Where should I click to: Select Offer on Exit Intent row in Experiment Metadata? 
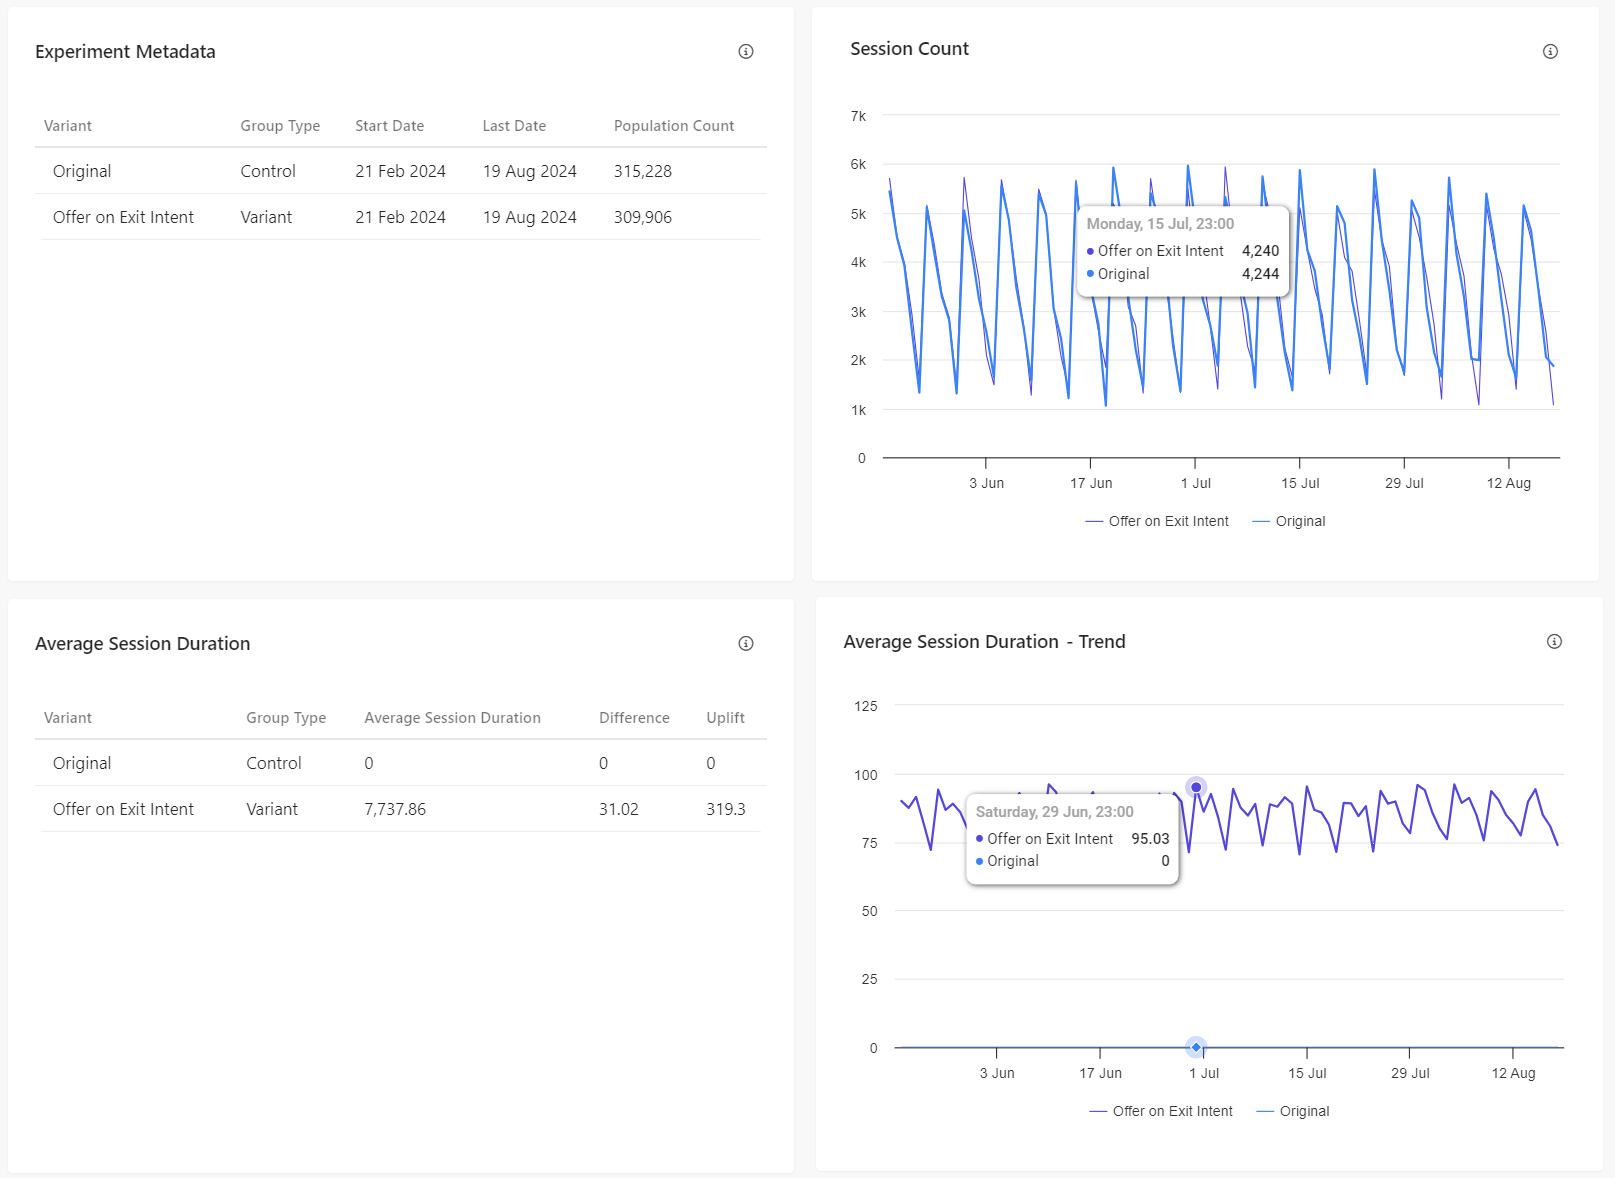[x=401, y=217]
